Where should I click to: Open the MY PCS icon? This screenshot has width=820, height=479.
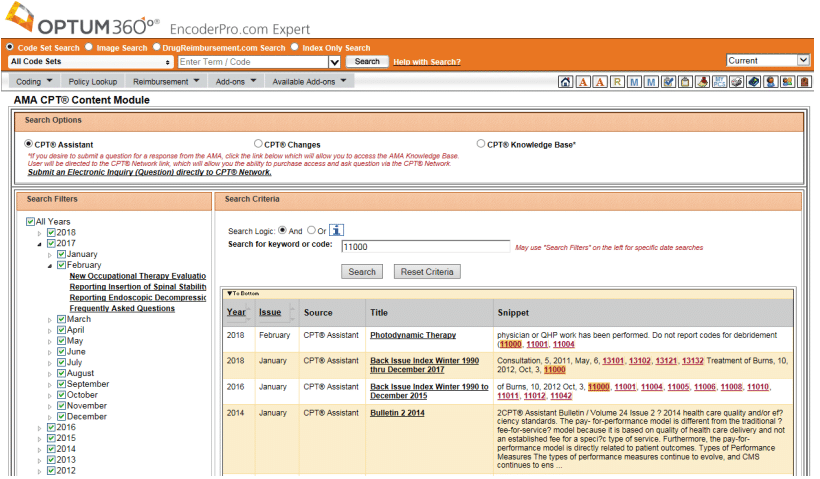click(x=720, y=82)
